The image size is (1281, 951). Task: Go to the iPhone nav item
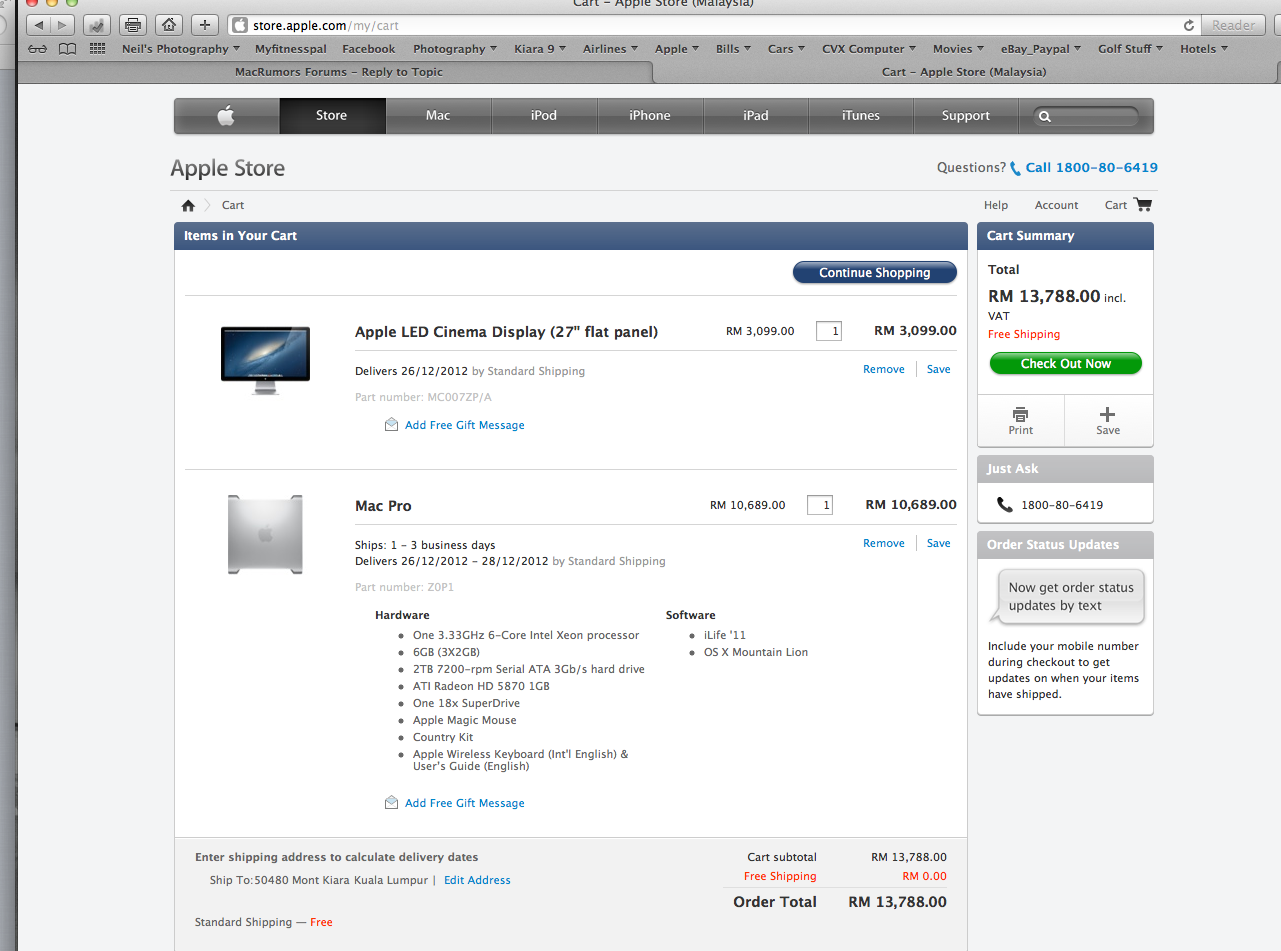tap(650, 116)
